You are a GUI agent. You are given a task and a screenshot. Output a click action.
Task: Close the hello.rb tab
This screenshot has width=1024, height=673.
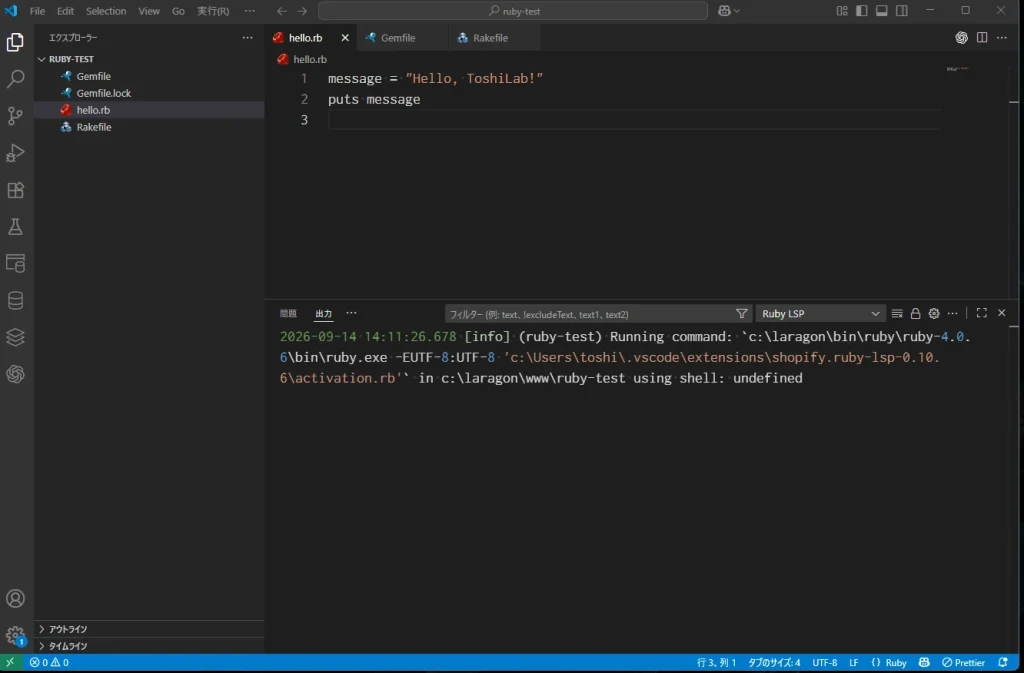point(345,37)
